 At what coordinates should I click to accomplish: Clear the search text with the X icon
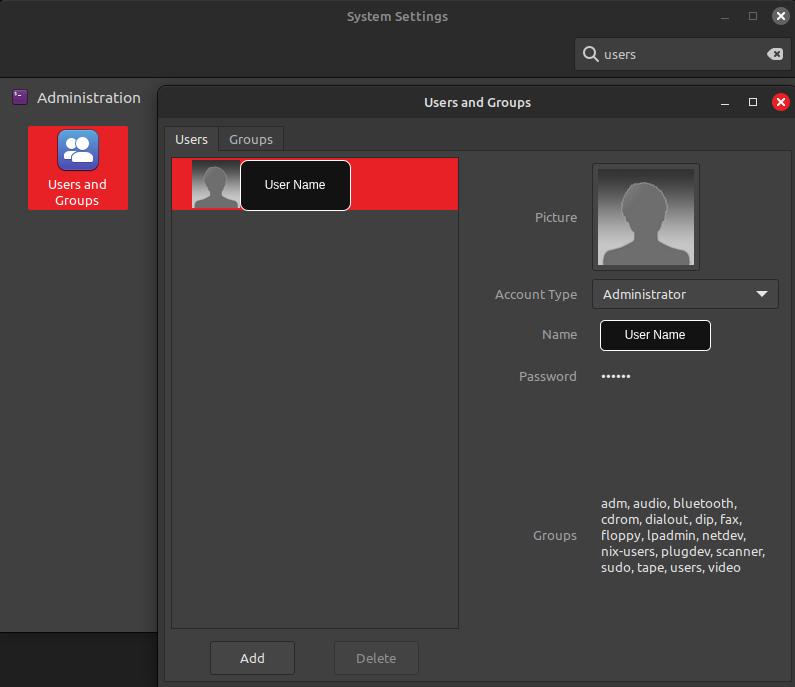[x=774, y=54]
